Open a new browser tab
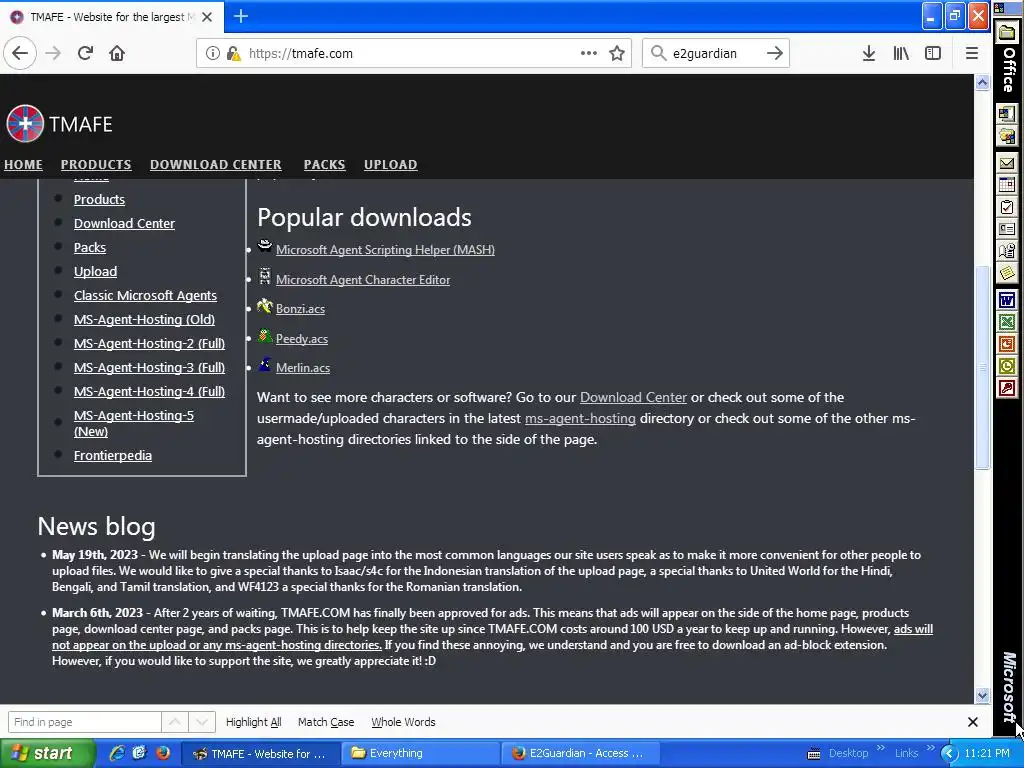 [240, 16]
